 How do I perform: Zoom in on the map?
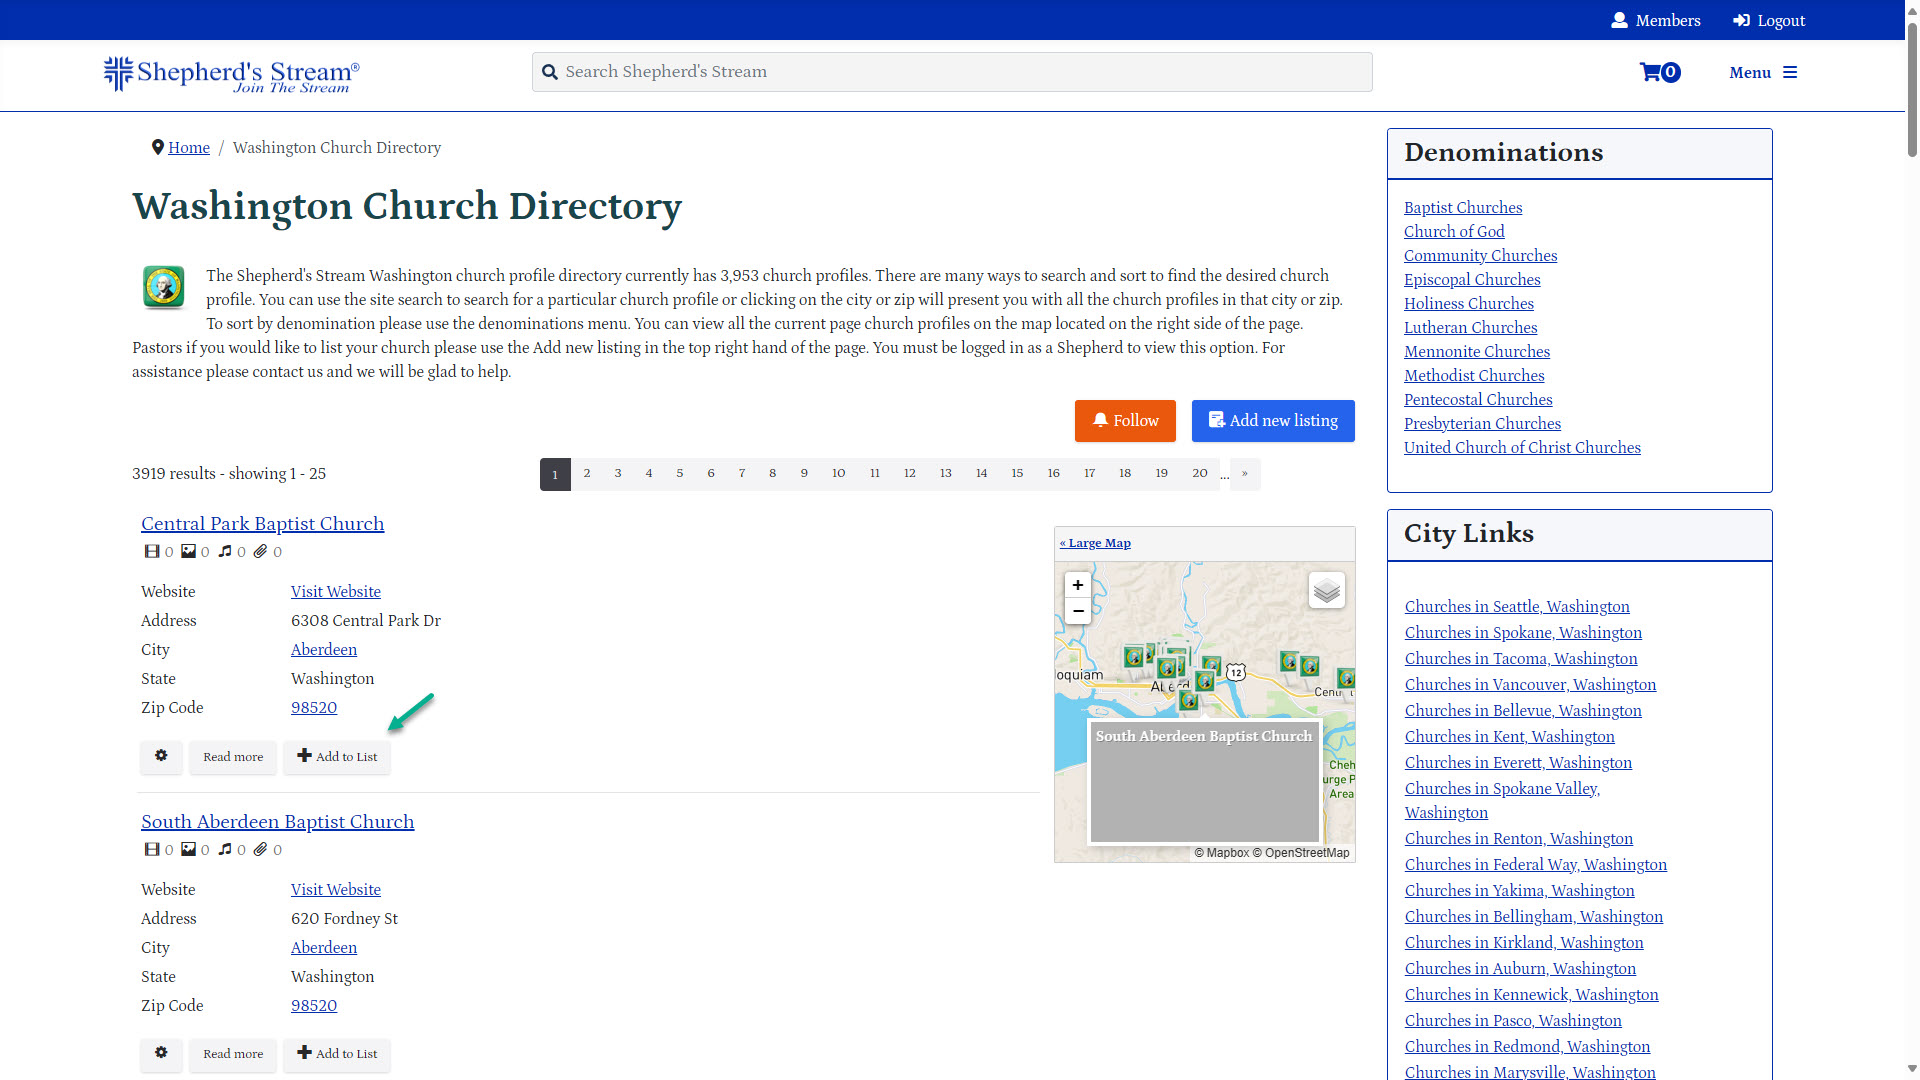(1077, 585)
